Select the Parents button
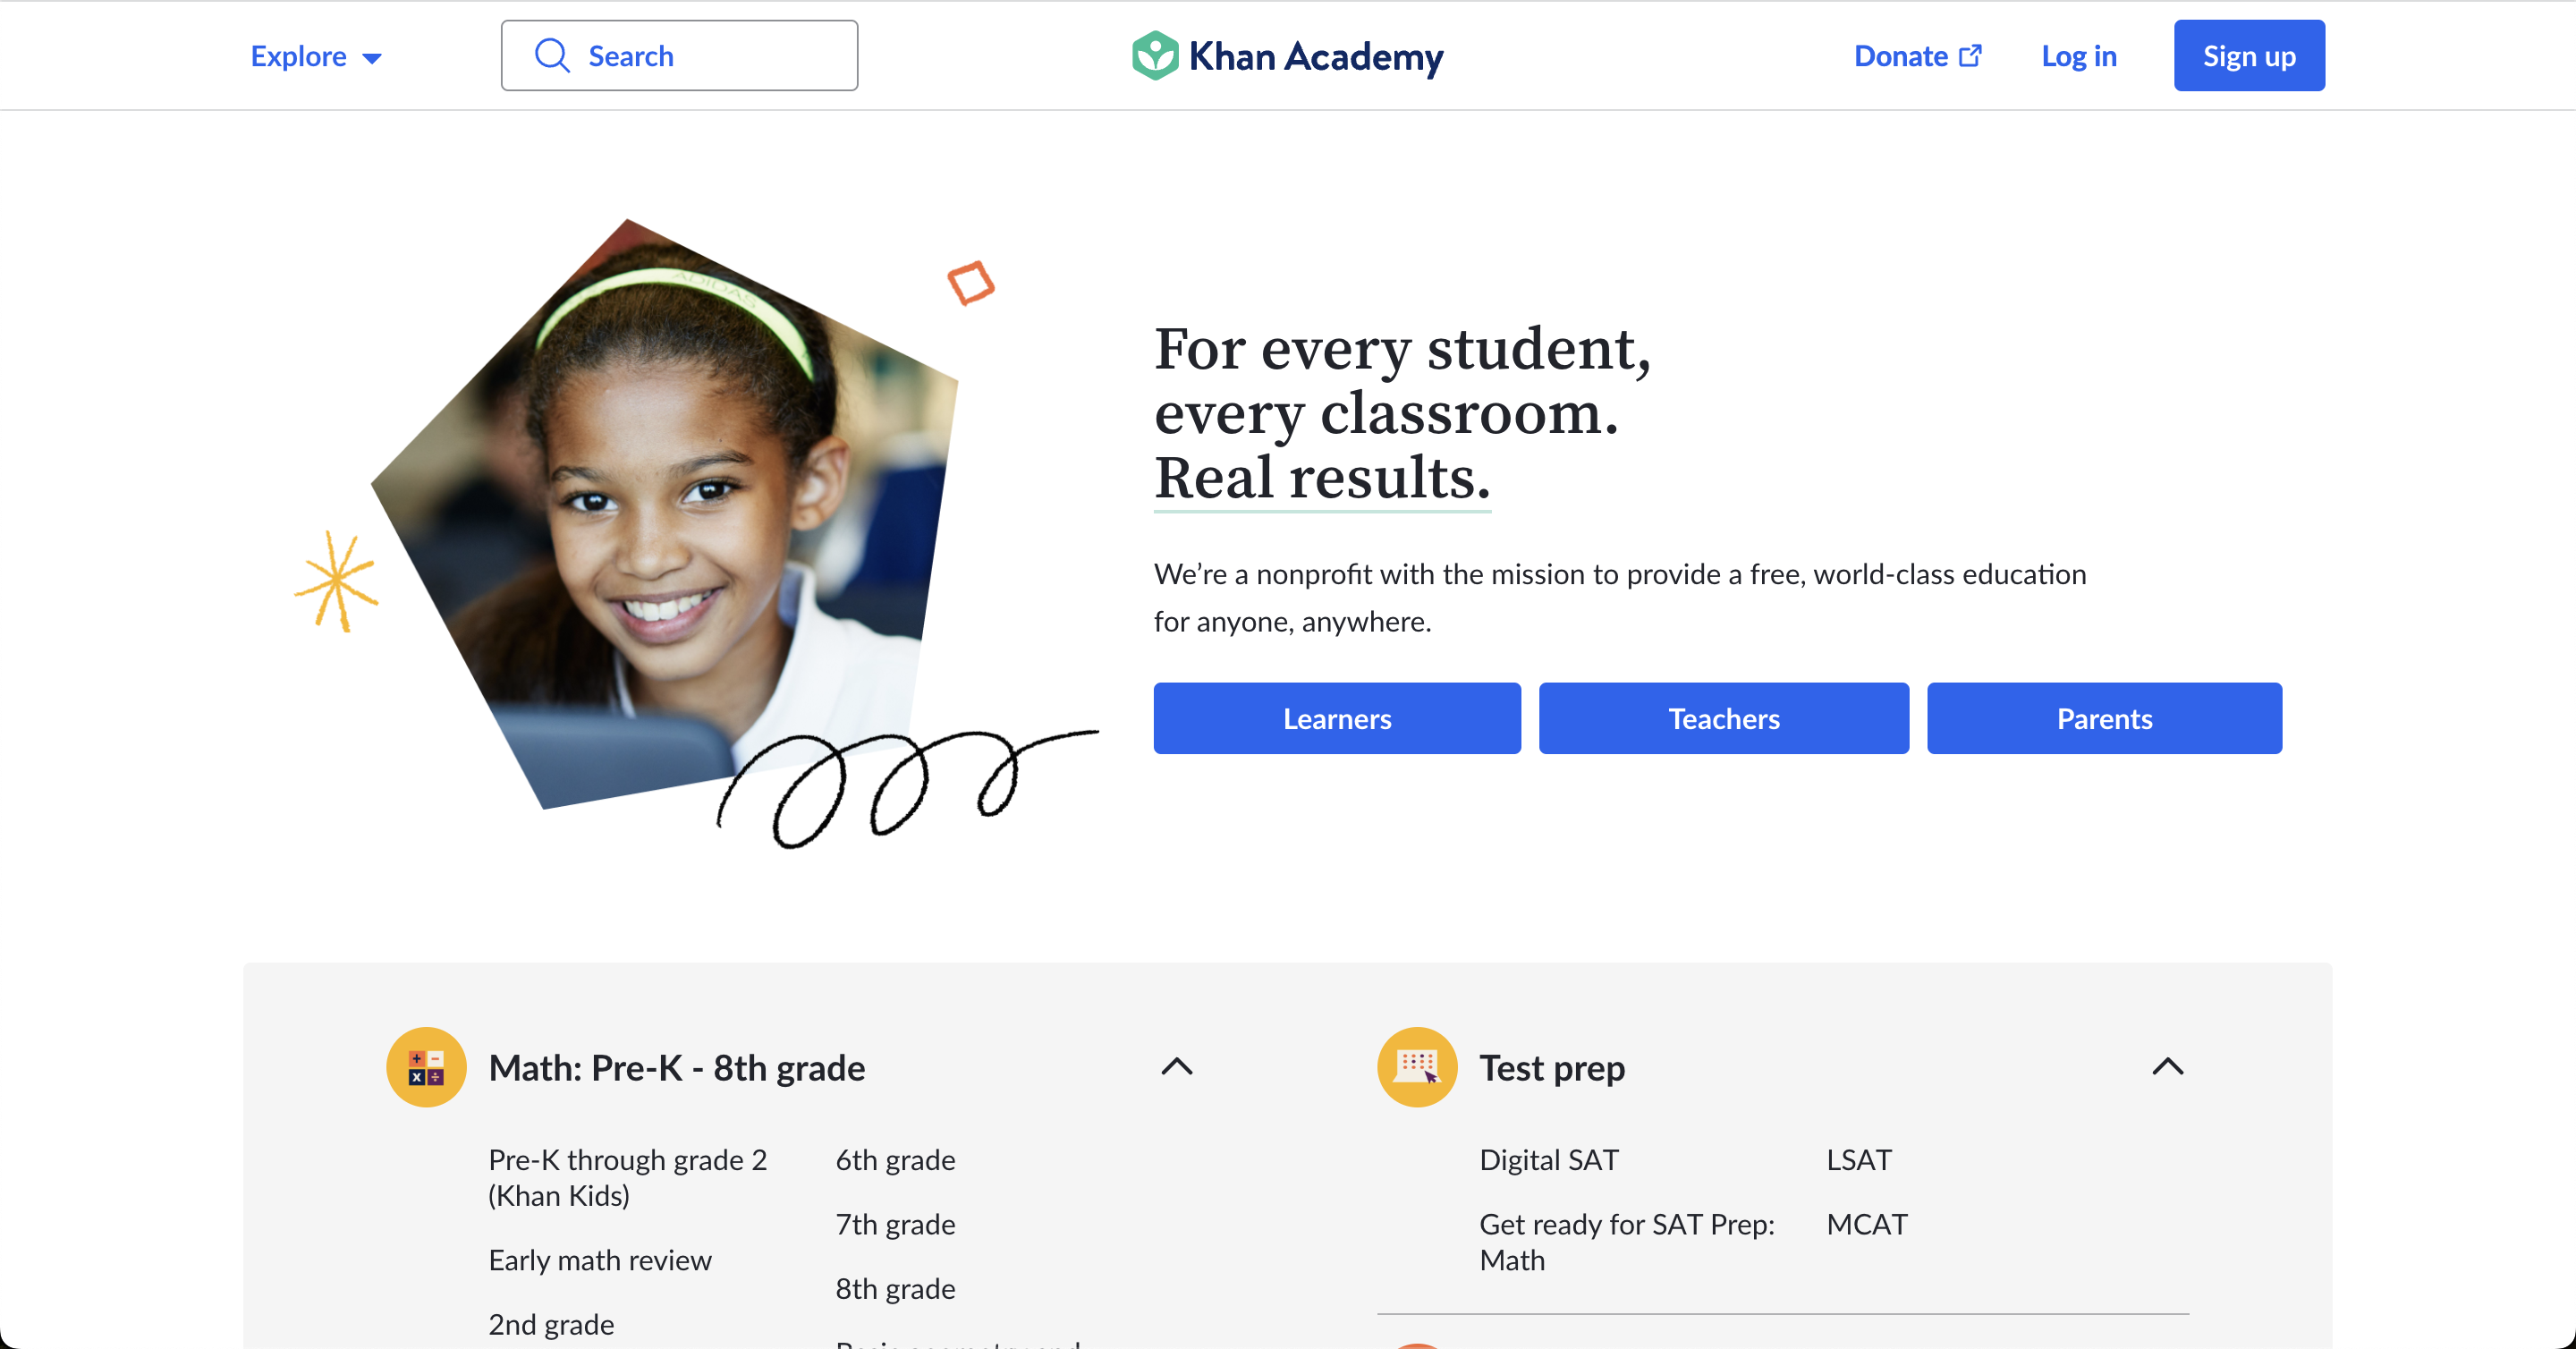The image size is (2576, 1349). (x=2104, y=718)
